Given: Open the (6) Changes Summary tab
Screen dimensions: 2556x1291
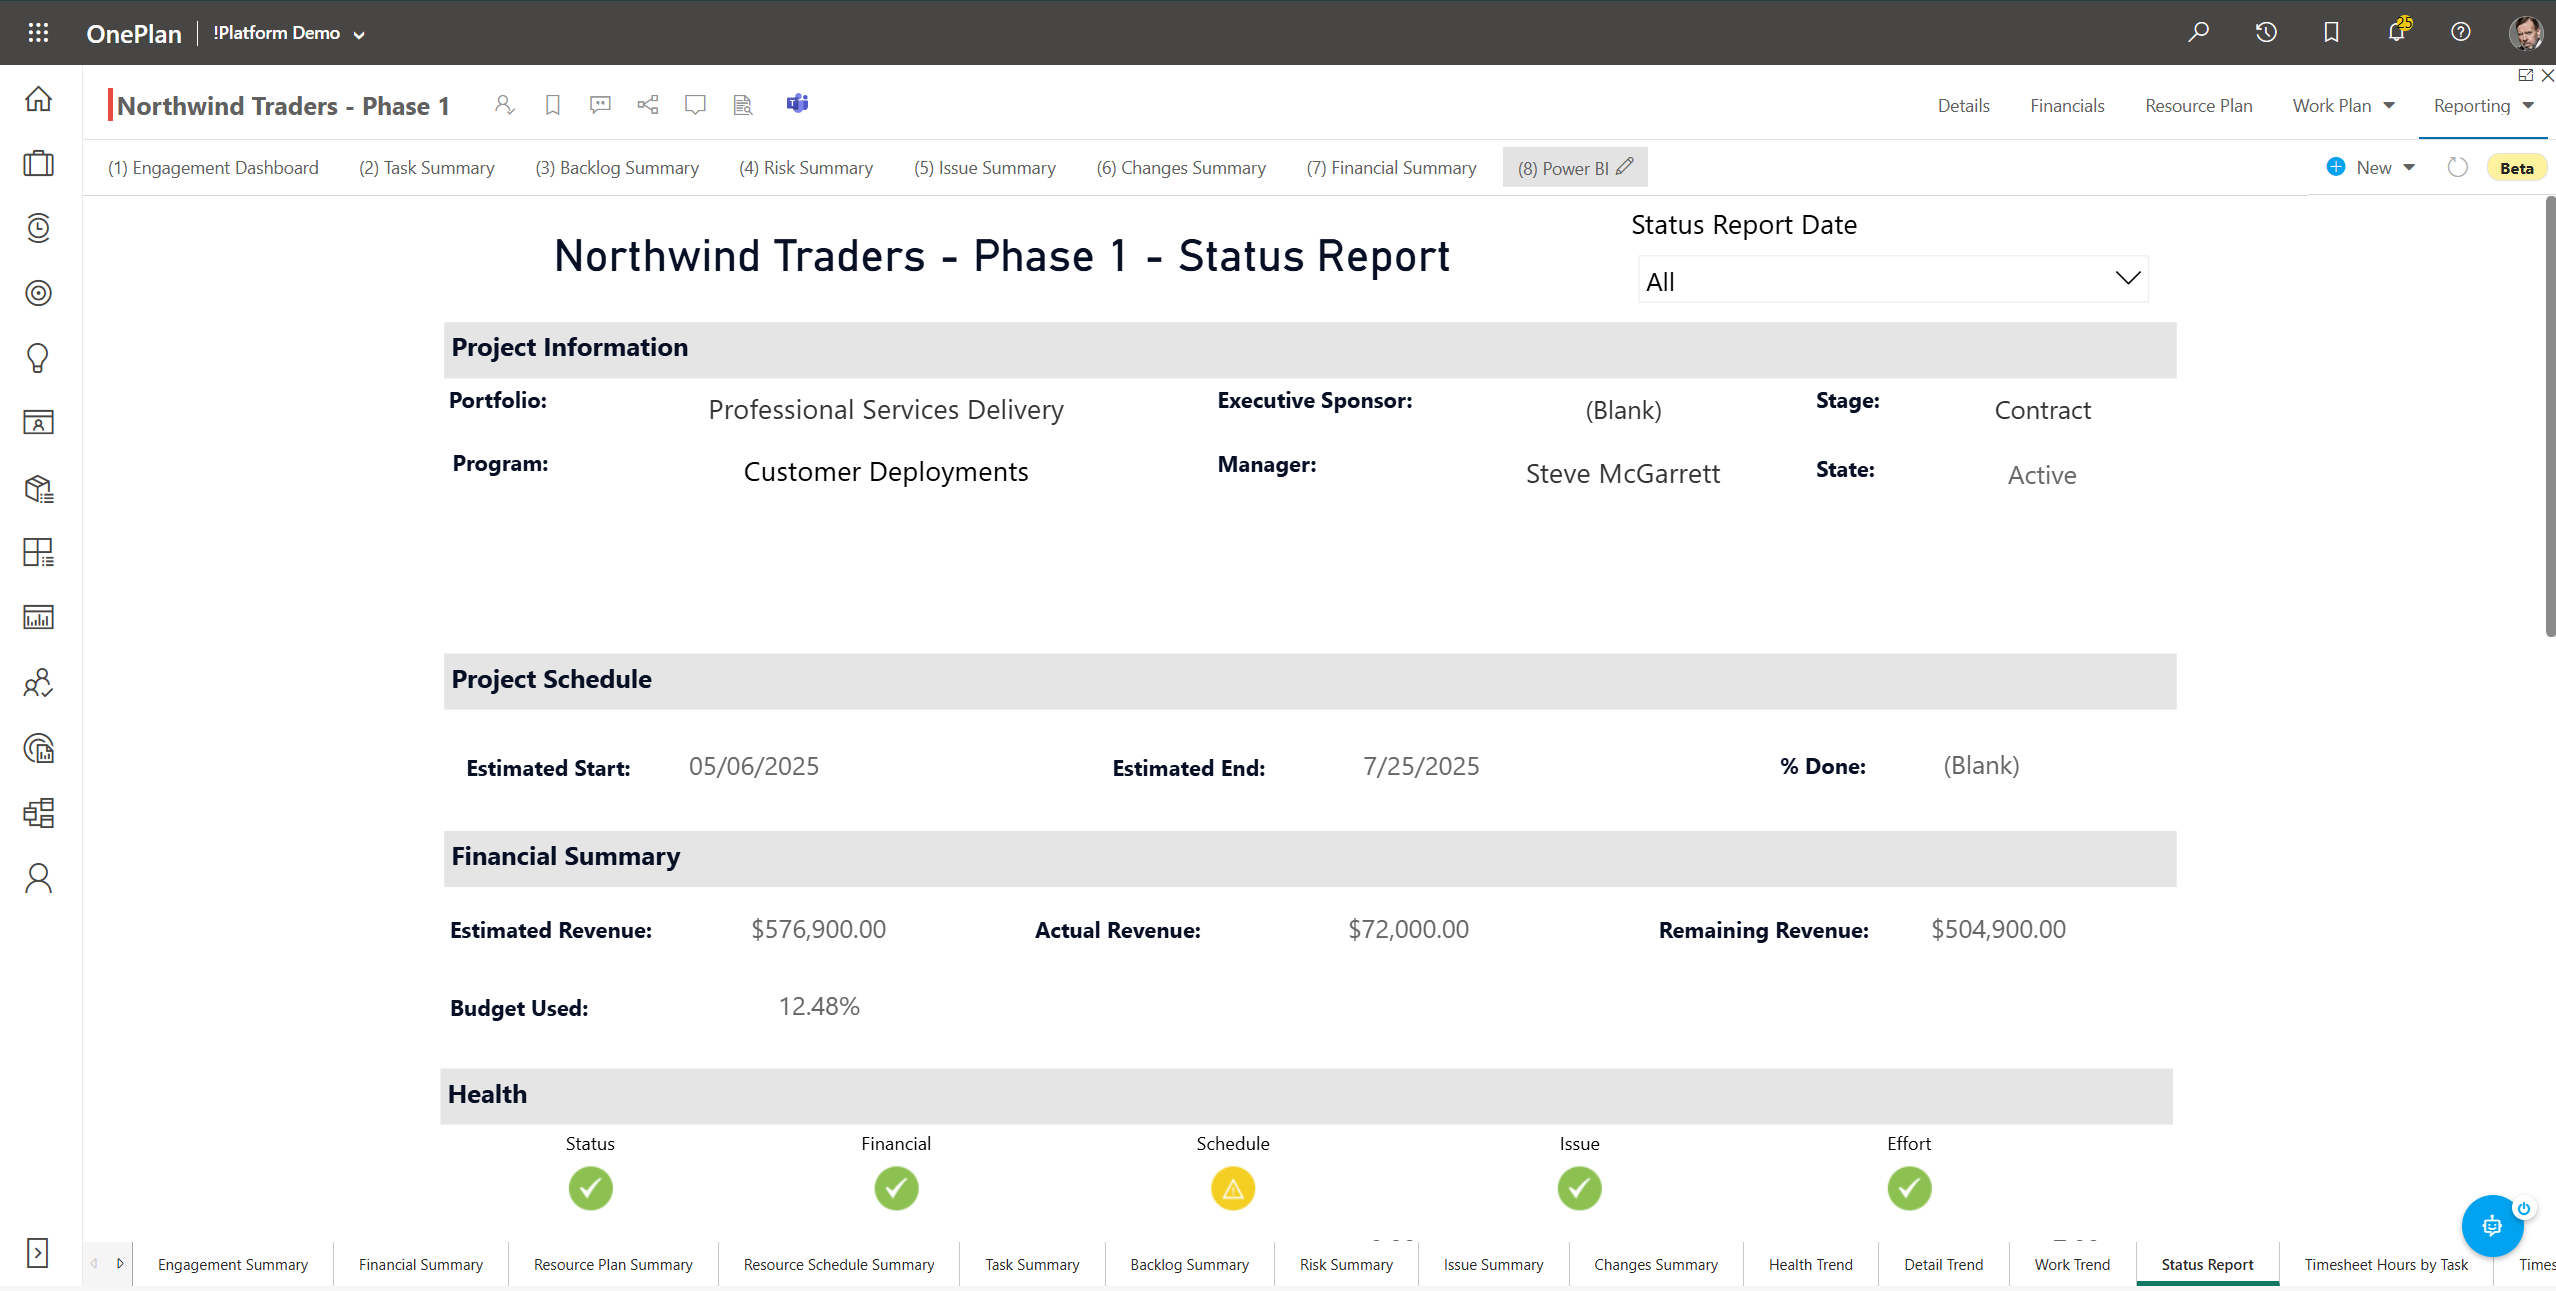Looking at the screenshot, I should pos(1181,168).
